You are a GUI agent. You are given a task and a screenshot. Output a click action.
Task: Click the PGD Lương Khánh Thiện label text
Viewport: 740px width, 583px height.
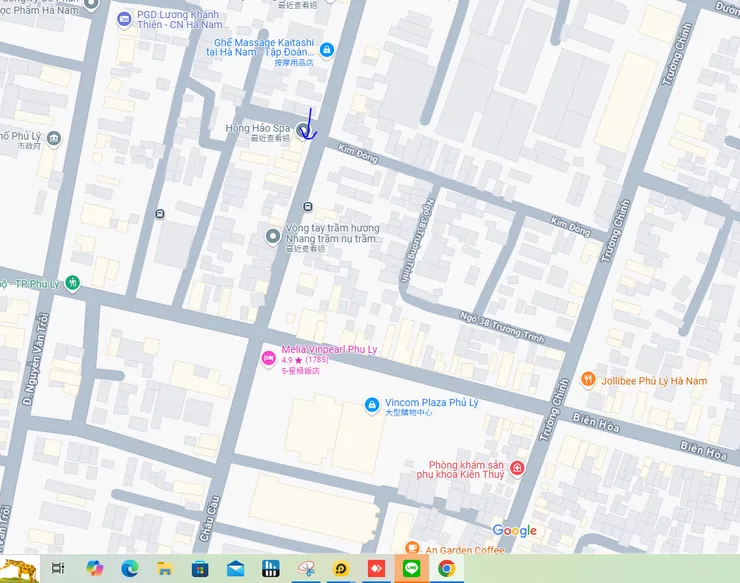pos(183,19)
